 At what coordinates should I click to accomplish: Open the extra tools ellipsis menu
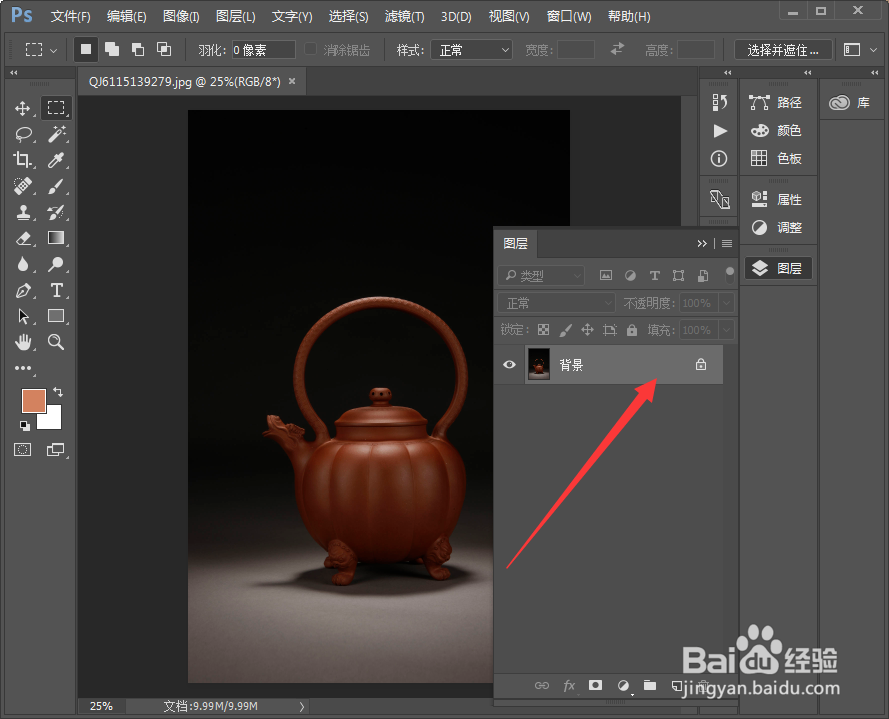(x=23, y=368)
